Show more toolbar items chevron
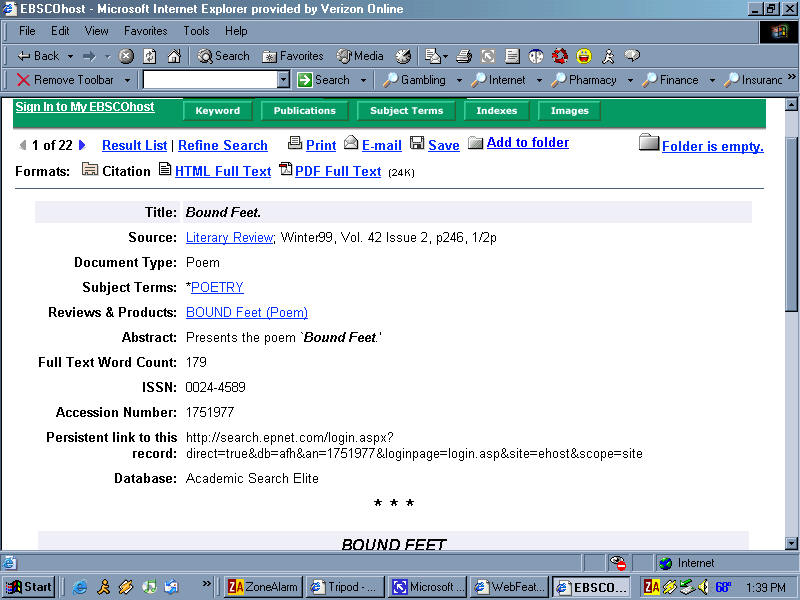This screenshot has height=600, width=800. click(791, 77)
